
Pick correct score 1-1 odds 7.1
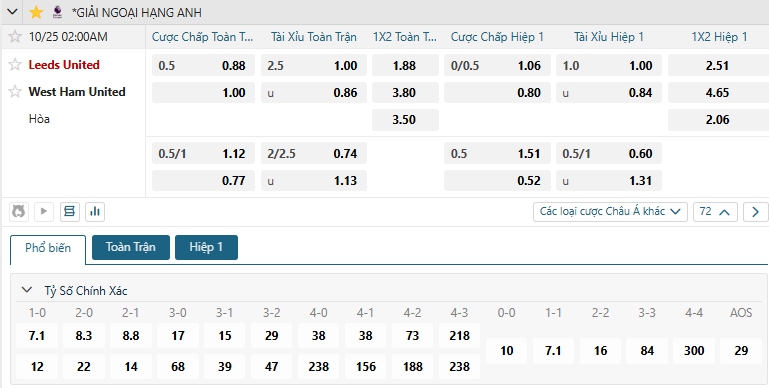553,351
